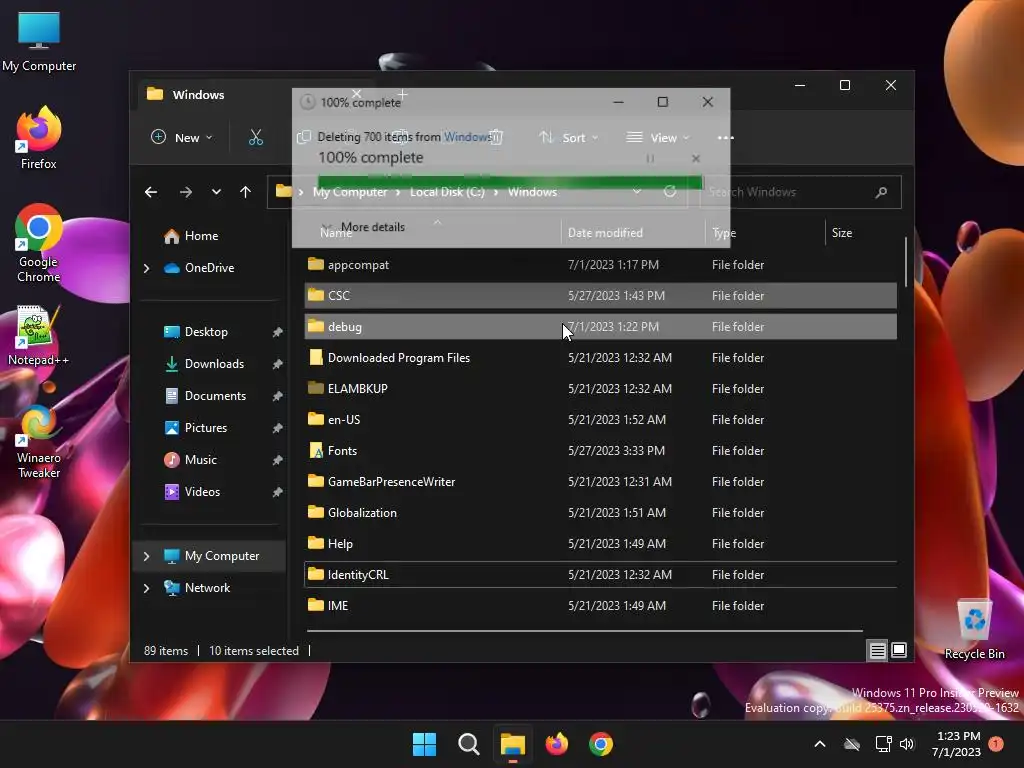
Task: Click My Computer in address breadcrumb
Action: [350, 192]
